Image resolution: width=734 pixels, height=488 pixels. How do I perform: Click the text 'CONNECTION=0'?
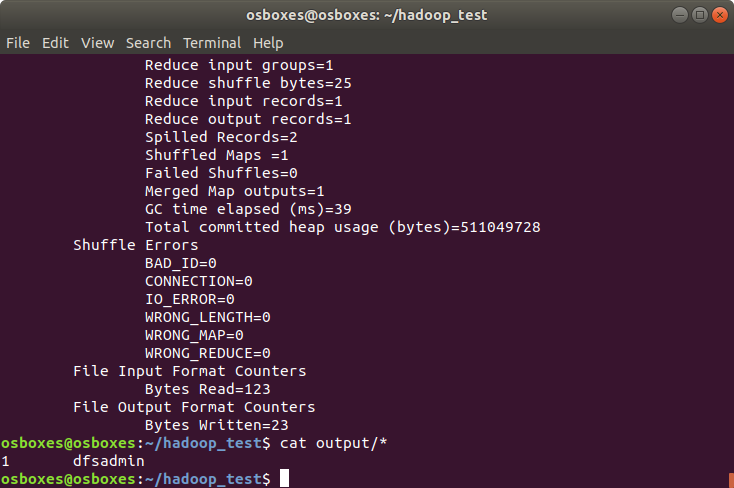[198, 281]
